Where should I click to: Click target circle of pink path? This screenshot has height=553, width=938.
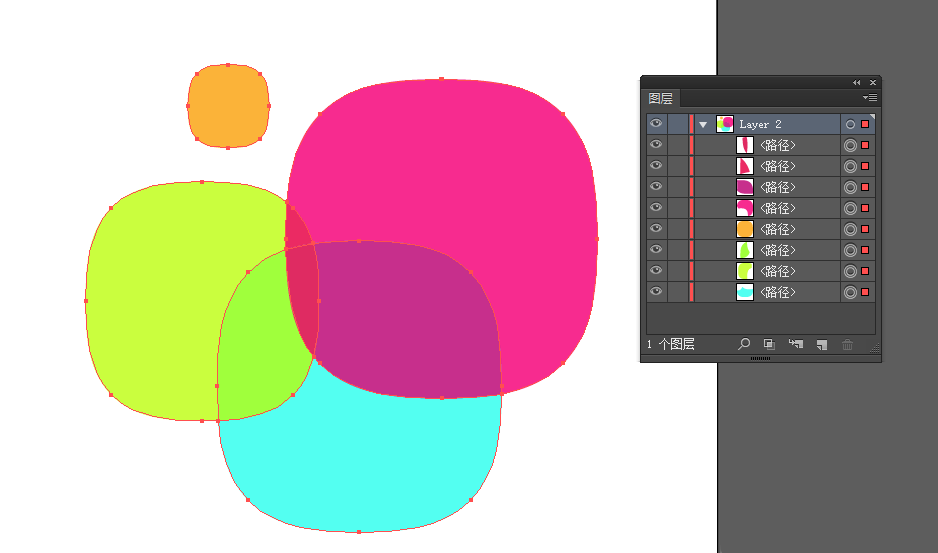point(850,208)
